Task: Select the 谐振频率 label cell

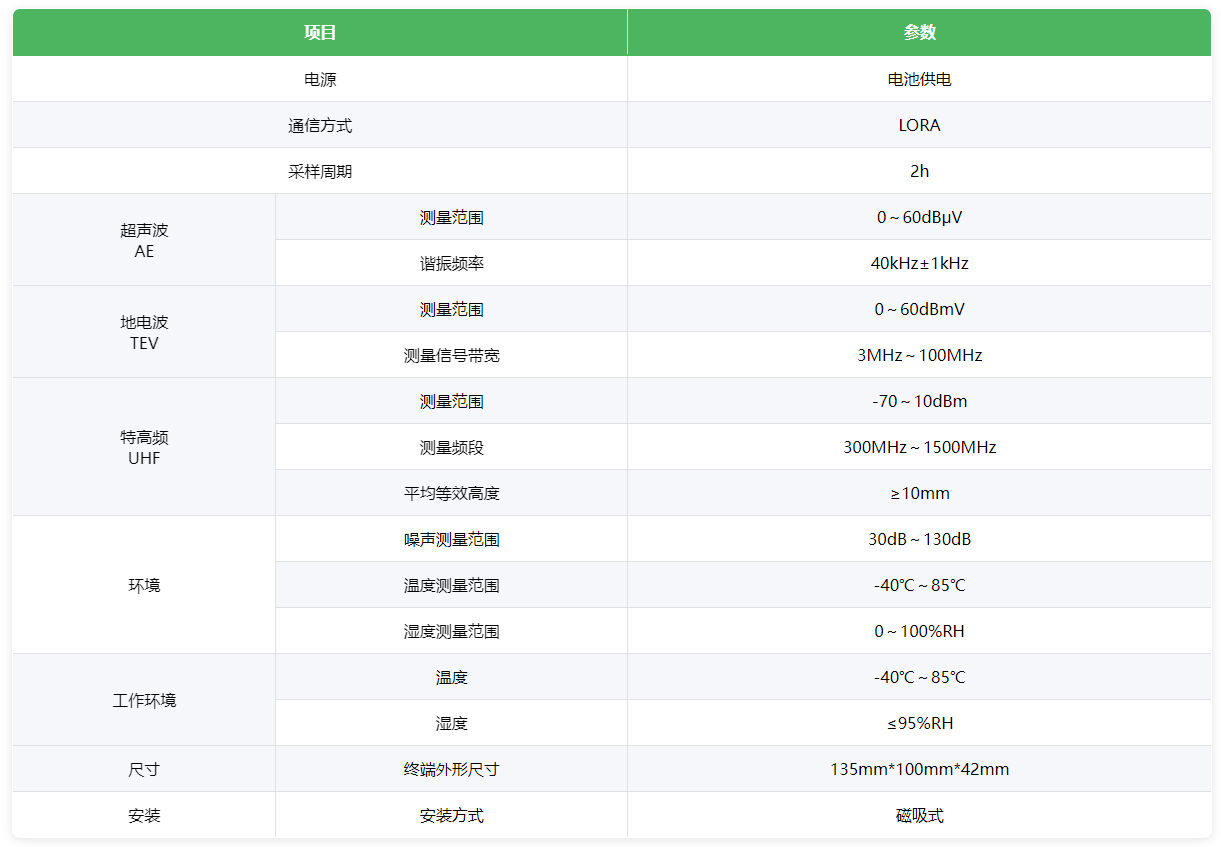Action: [452, 263]
